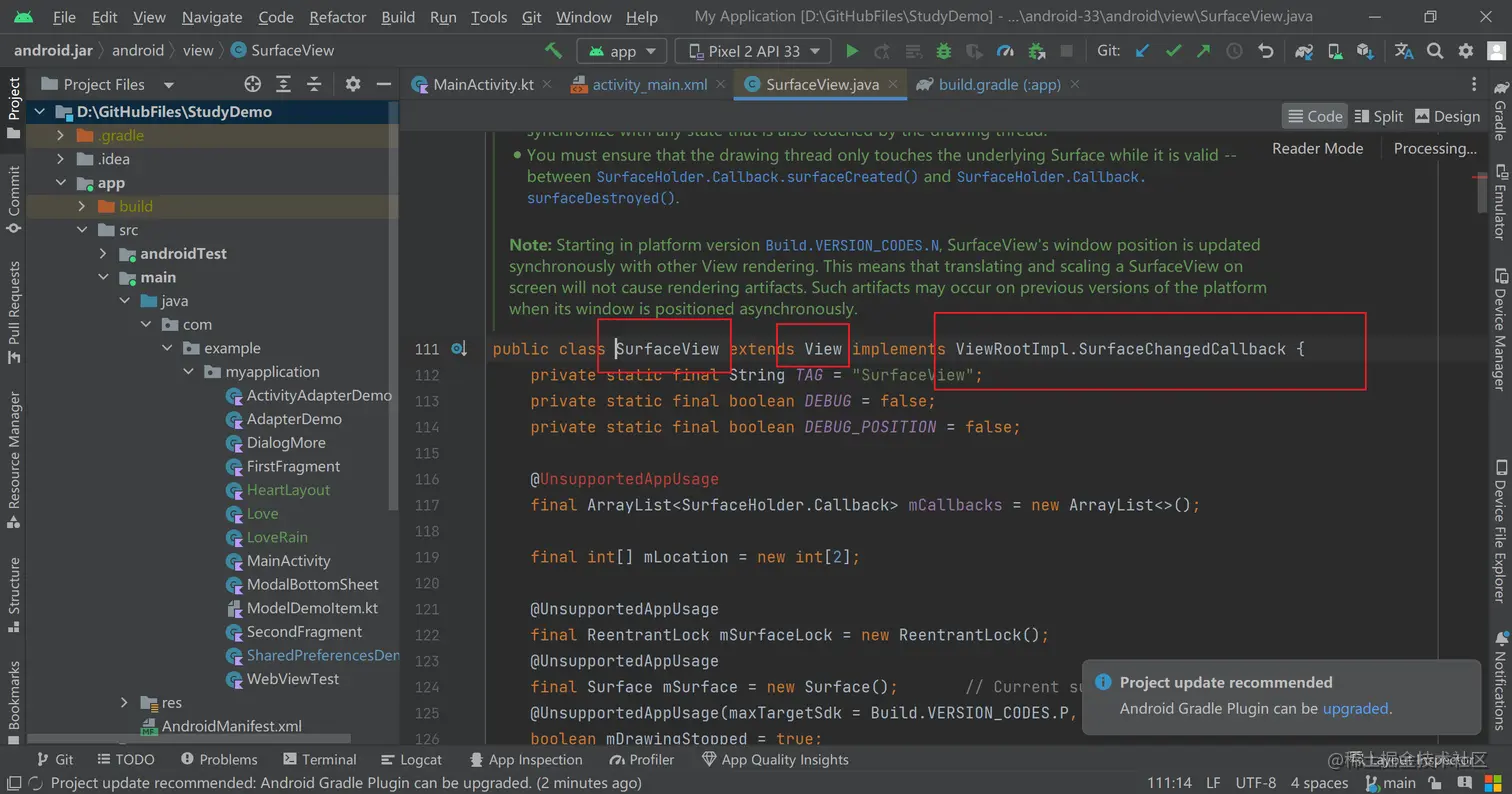This screenshot has height=794, width=1512.
Task: Open the Refactor menu
Action: tap(337, 17)
